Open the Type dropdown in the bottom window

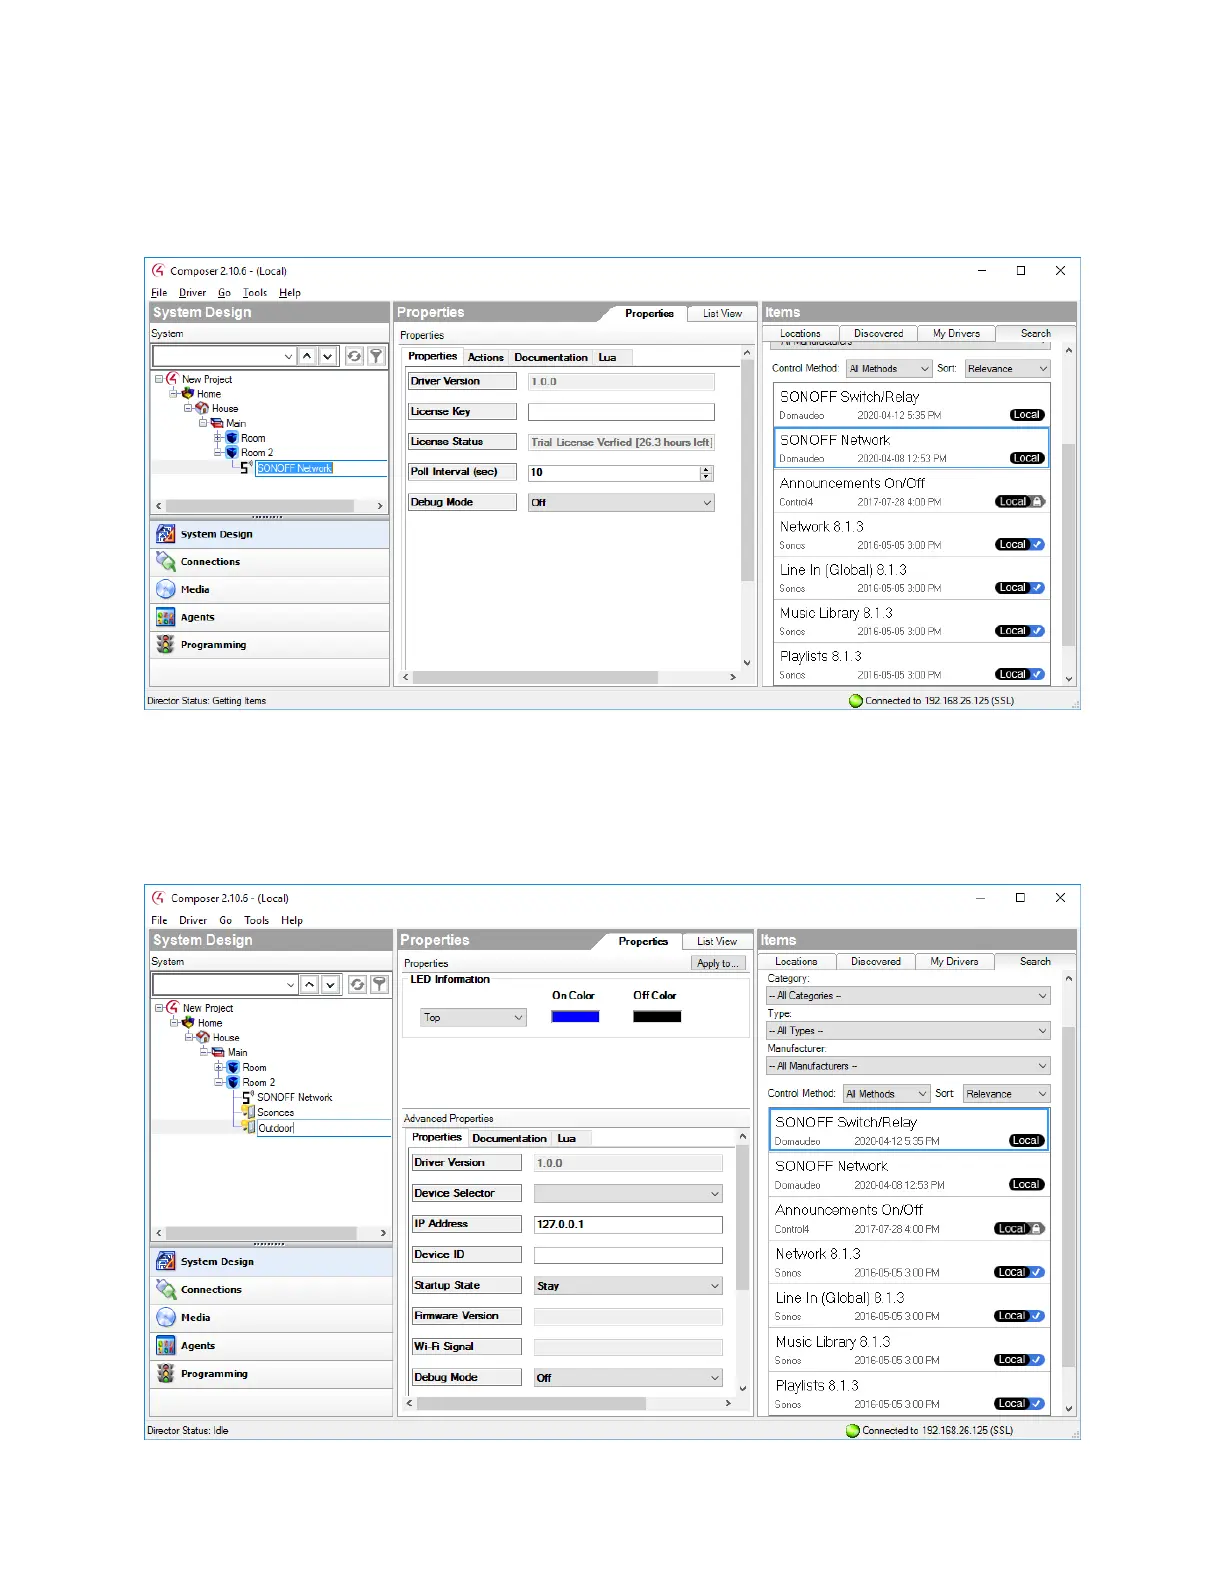[x=908, y=1031]
